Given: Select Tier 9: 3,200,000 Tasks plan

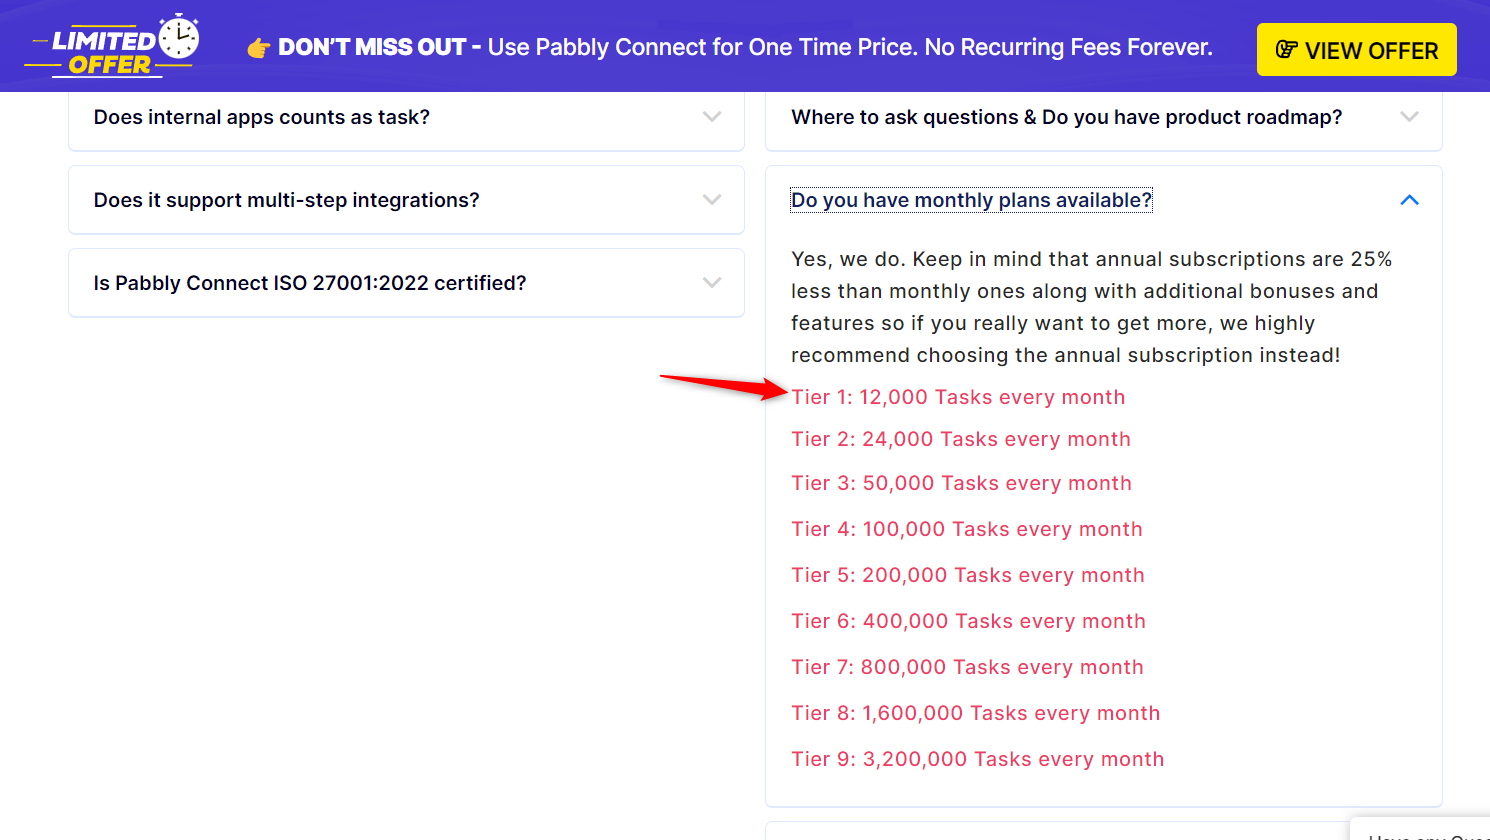Looking at the screenshot, I should pyautogui.click(x=977, y=759).
